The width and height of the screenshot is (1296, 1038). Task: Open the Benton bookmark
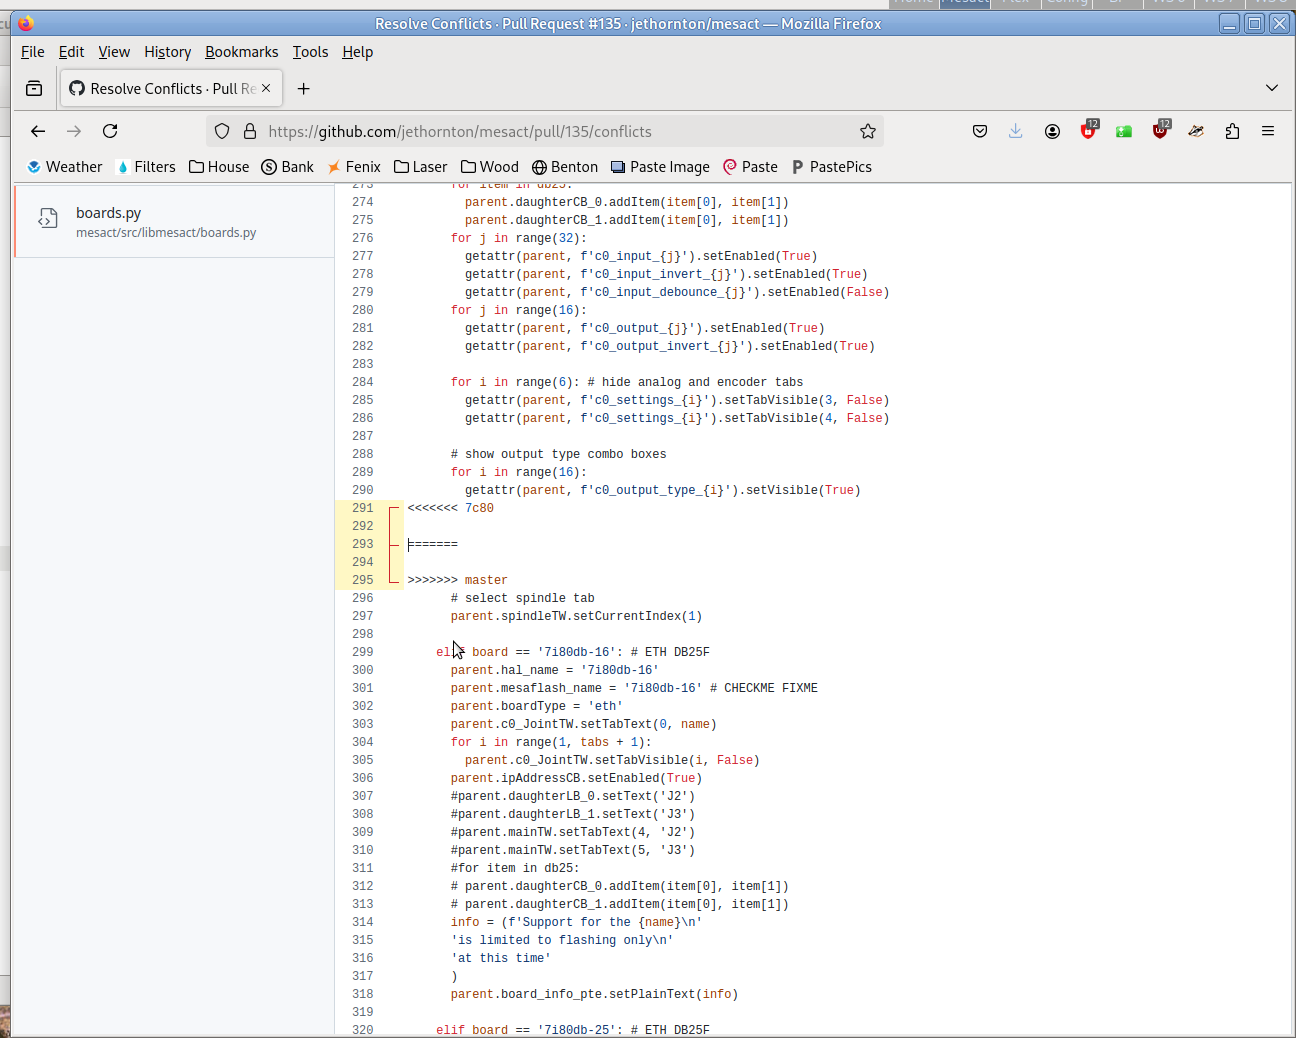[x=565, y=167]
